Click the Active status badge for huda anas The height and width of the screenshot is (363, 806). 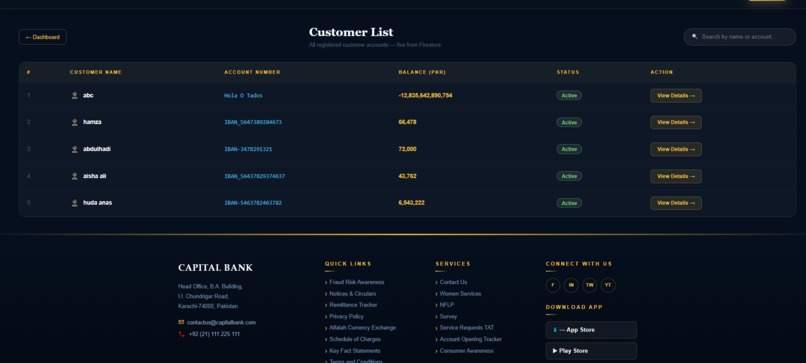(x=569, y=203)
